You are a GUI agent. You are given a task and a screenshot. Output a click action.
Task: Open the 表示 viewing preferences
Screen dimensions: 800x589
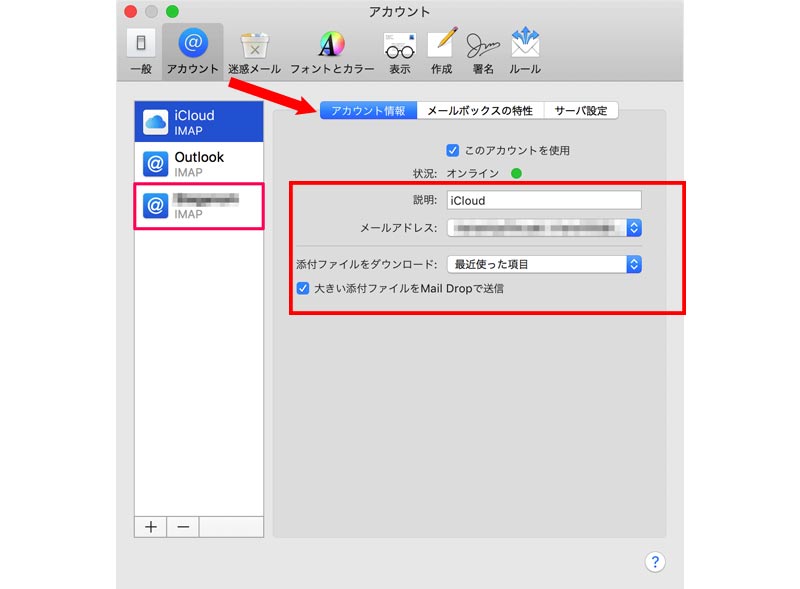pyautogui.click(x=399, y=52)
